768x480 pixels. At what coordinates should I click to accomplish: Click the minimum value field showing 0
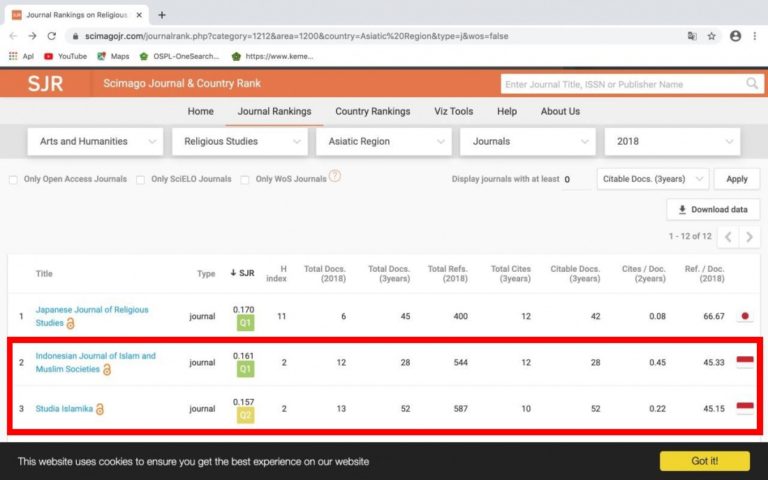click(576, 180)
